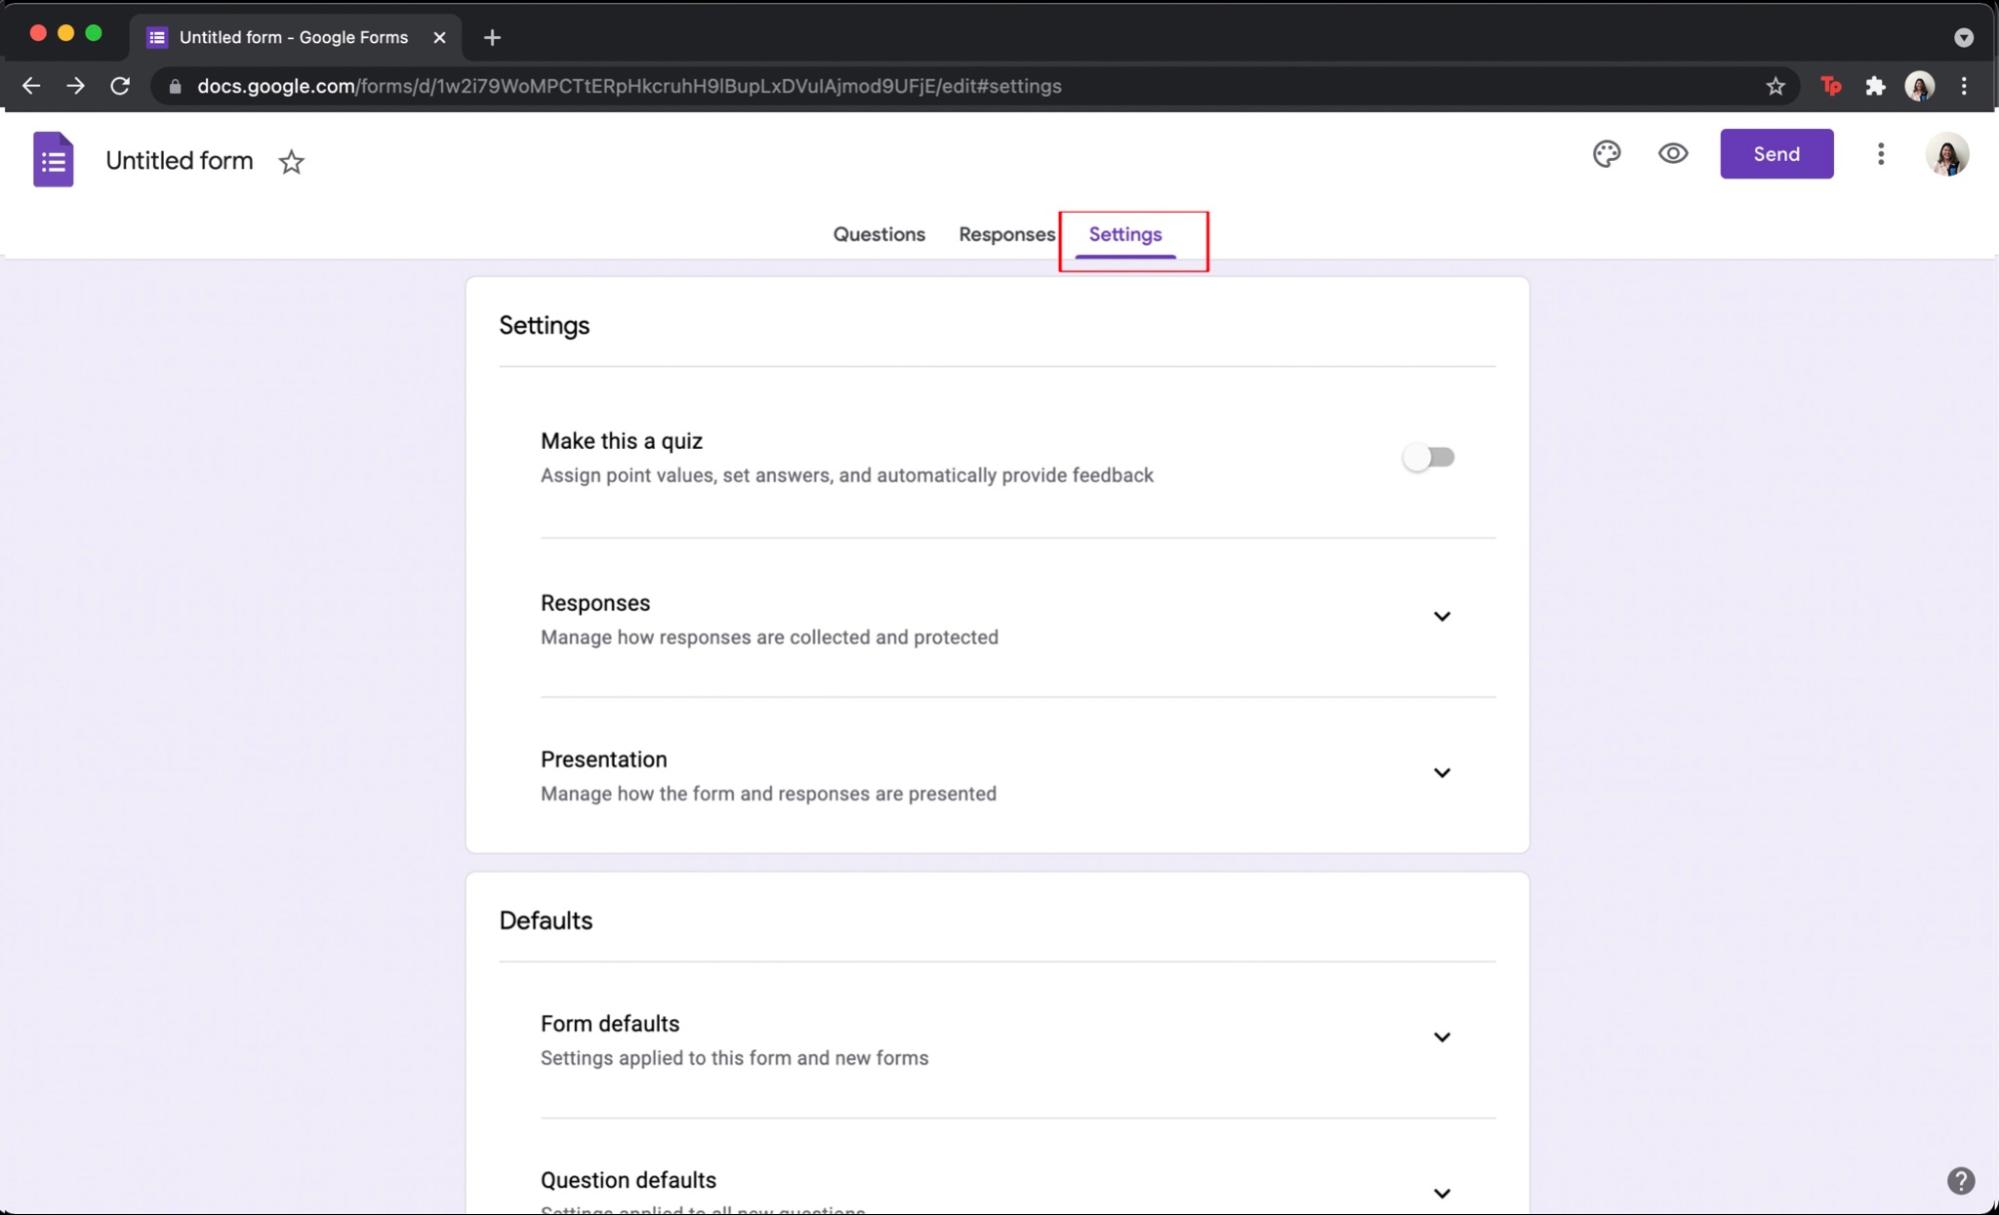Open the theme customization palette

click(x=1606, y=153)
